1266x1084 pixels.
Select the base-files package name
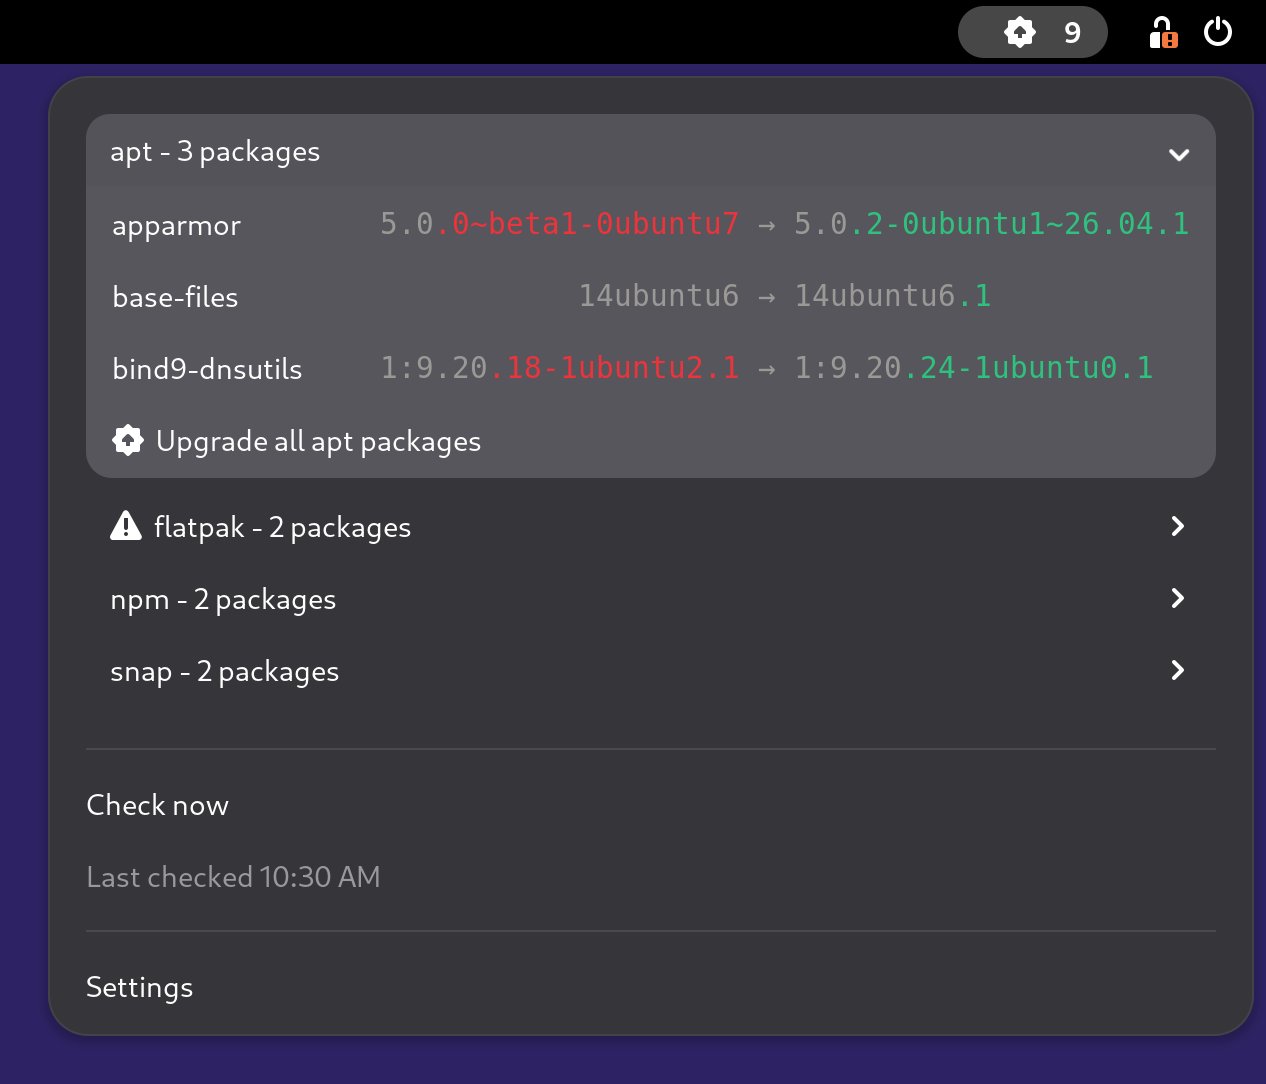175,297
